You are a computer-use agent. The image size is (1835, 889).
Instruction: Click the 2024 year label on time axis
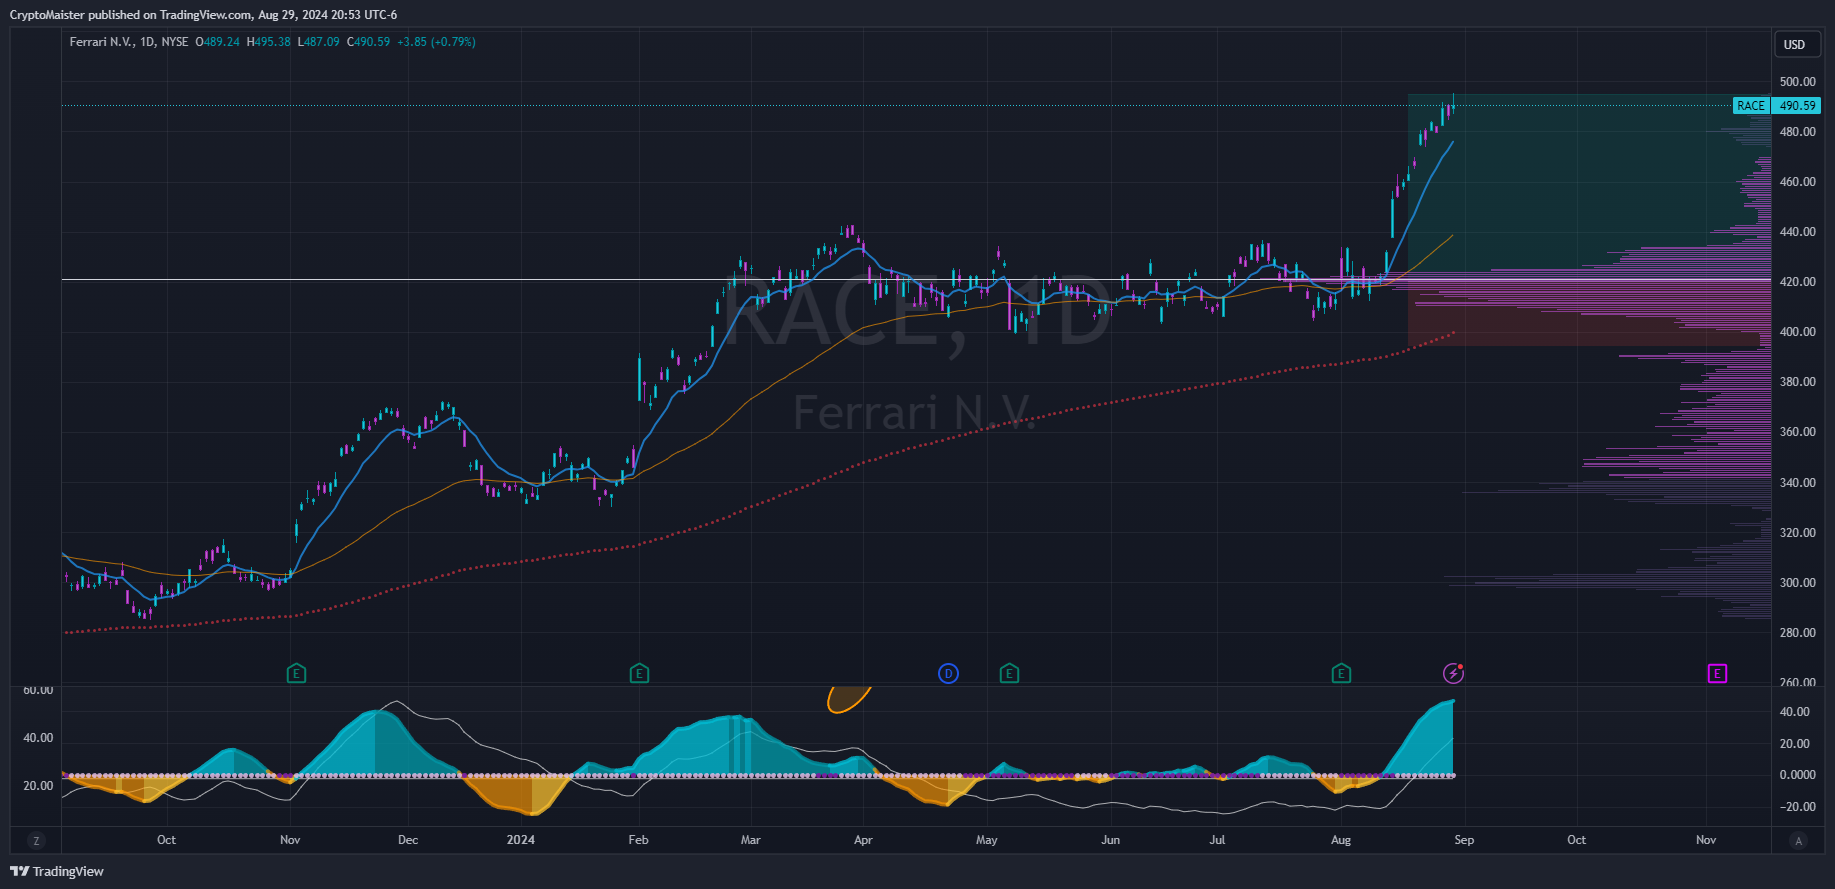pos(521,840)
